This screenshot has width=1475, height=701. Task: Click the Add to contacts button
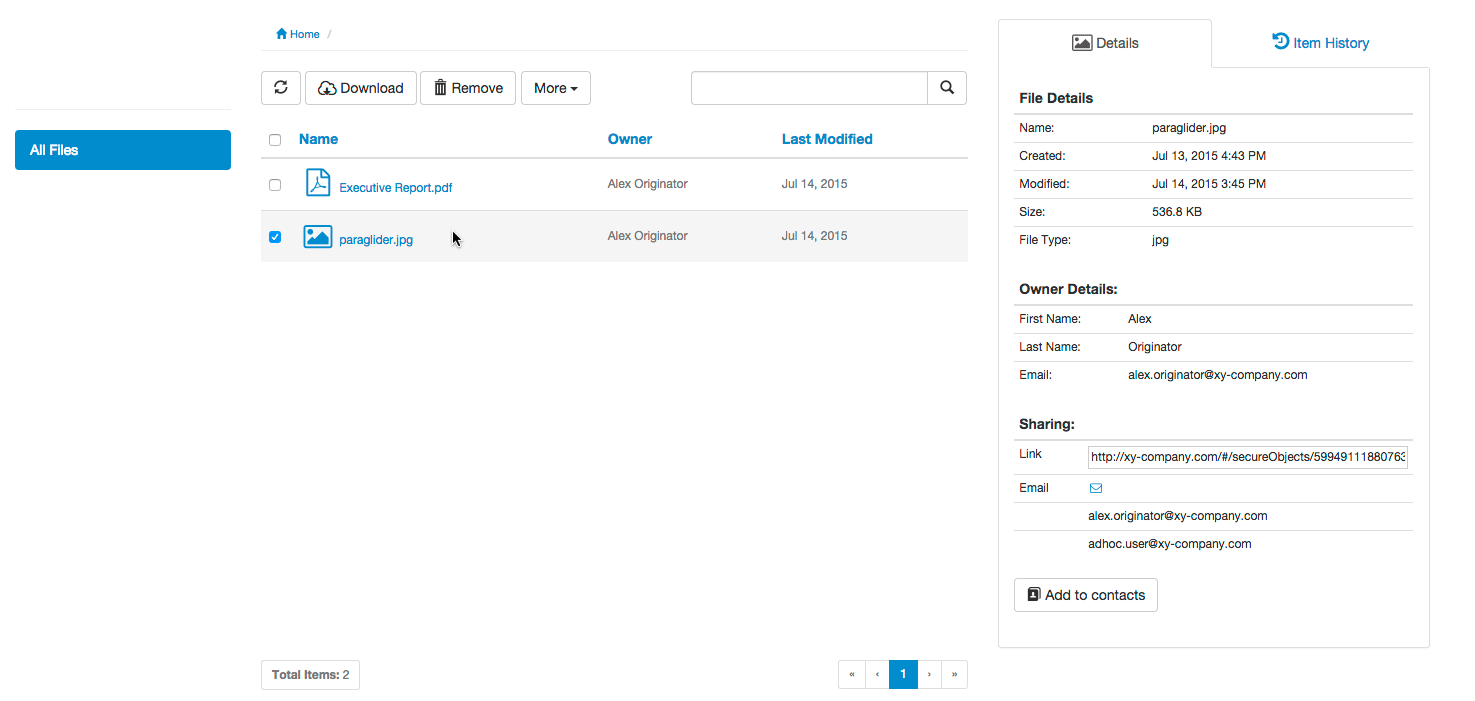click(1086, 595)
